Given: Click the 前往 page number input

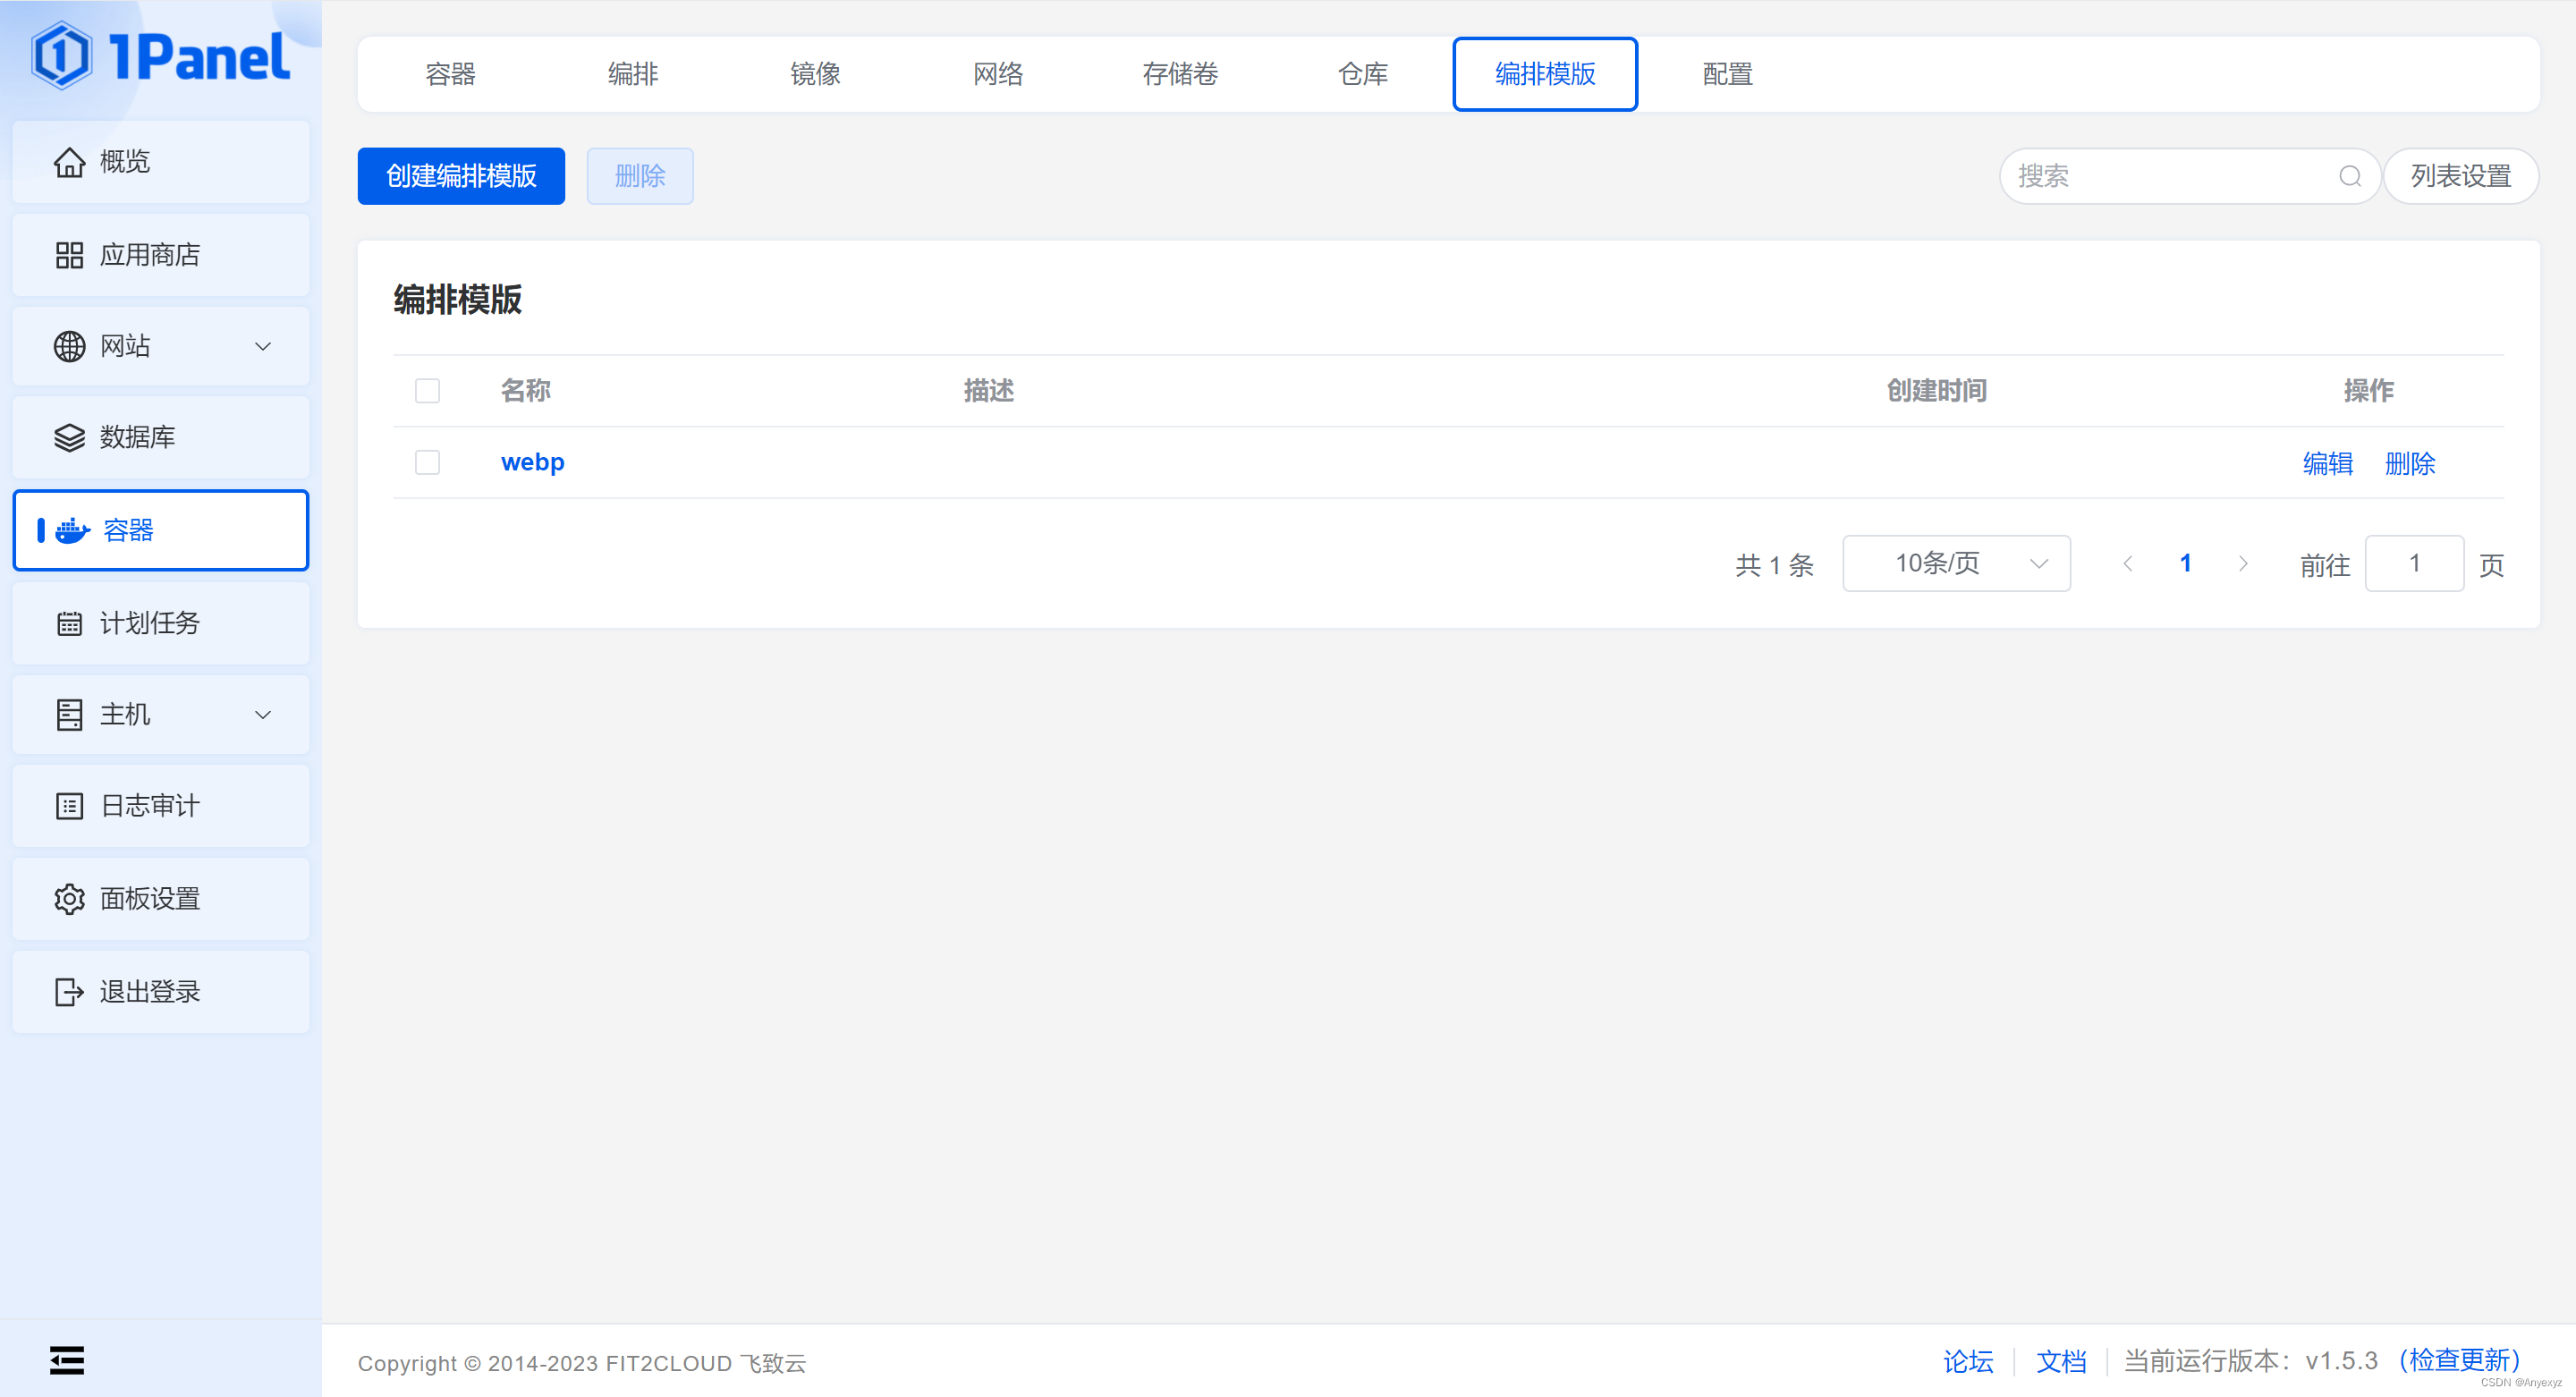Looking at the screenshot, I should [2413, 564].
